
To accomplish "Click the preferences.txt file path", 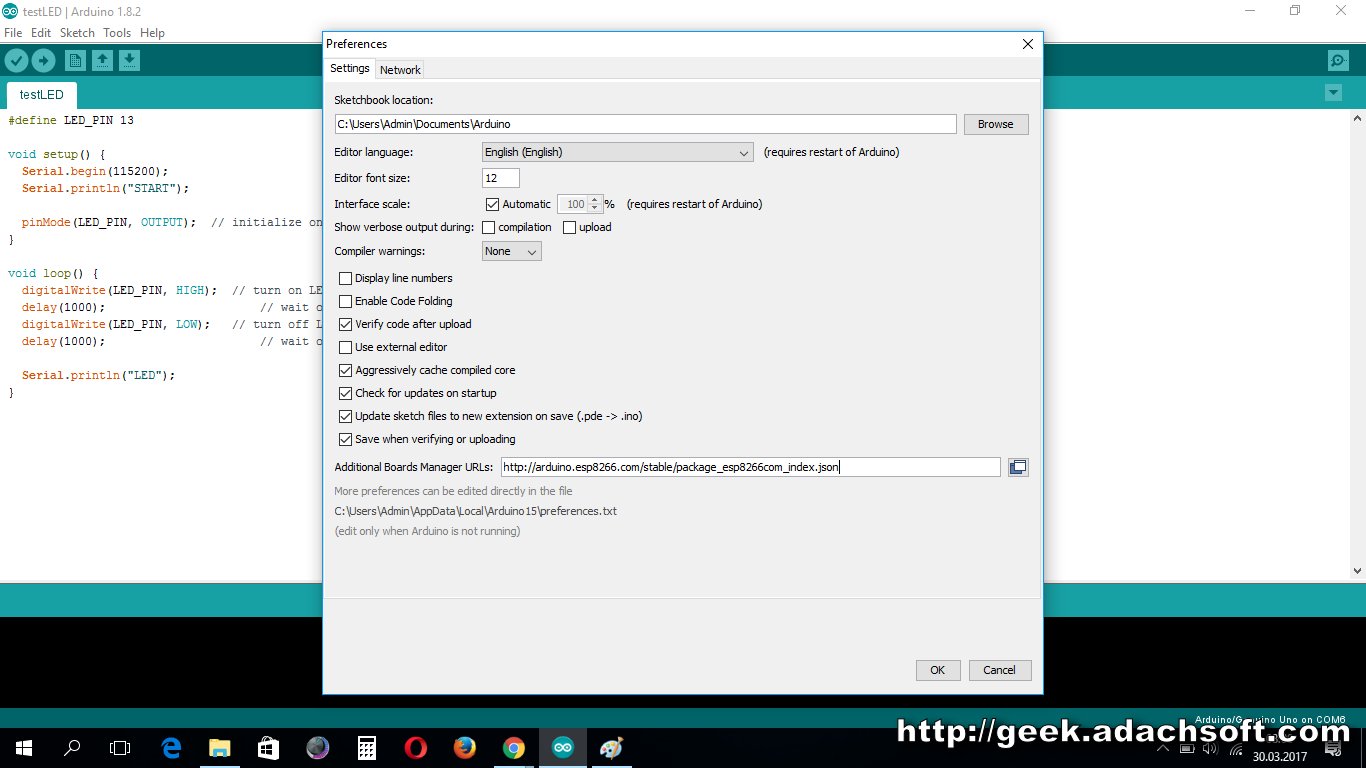I will (476, 511).
